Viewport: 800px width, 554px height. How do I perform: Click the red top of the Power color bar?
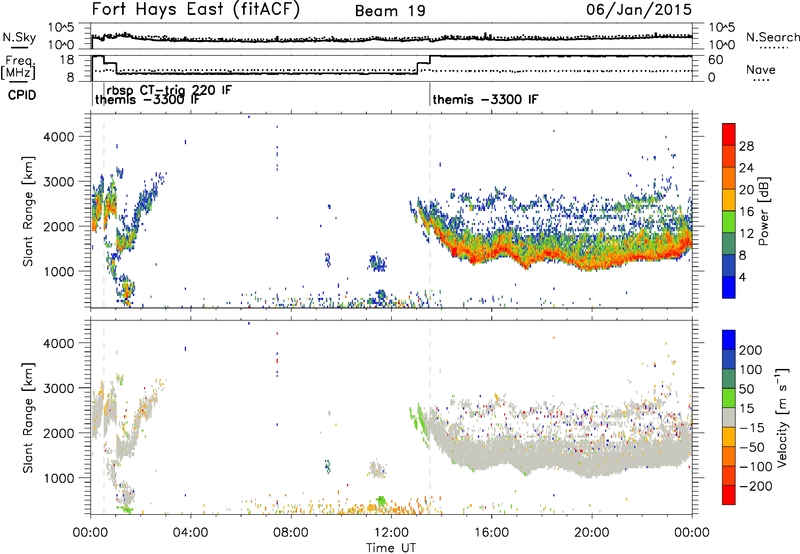click(x=729, y=134)
